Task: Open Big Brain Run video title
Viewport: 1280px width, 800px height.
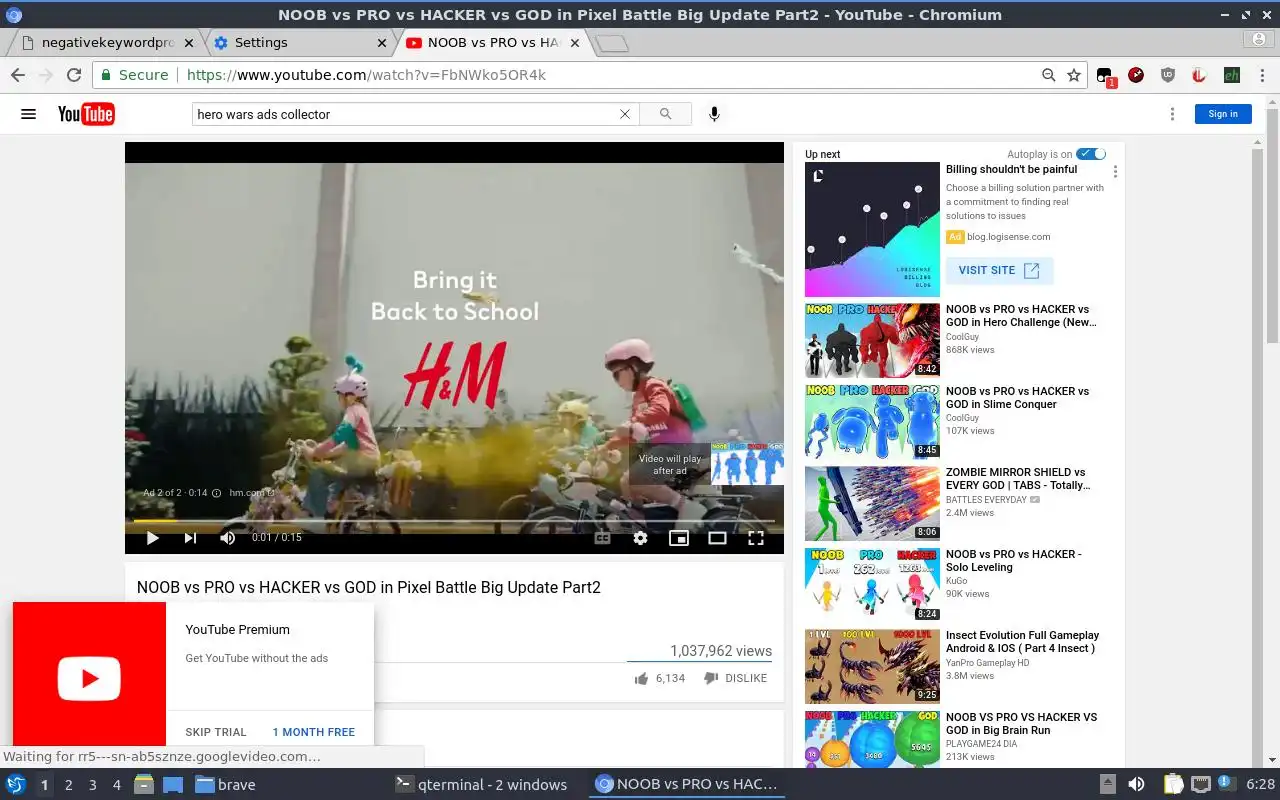Action: (1021, 724)
